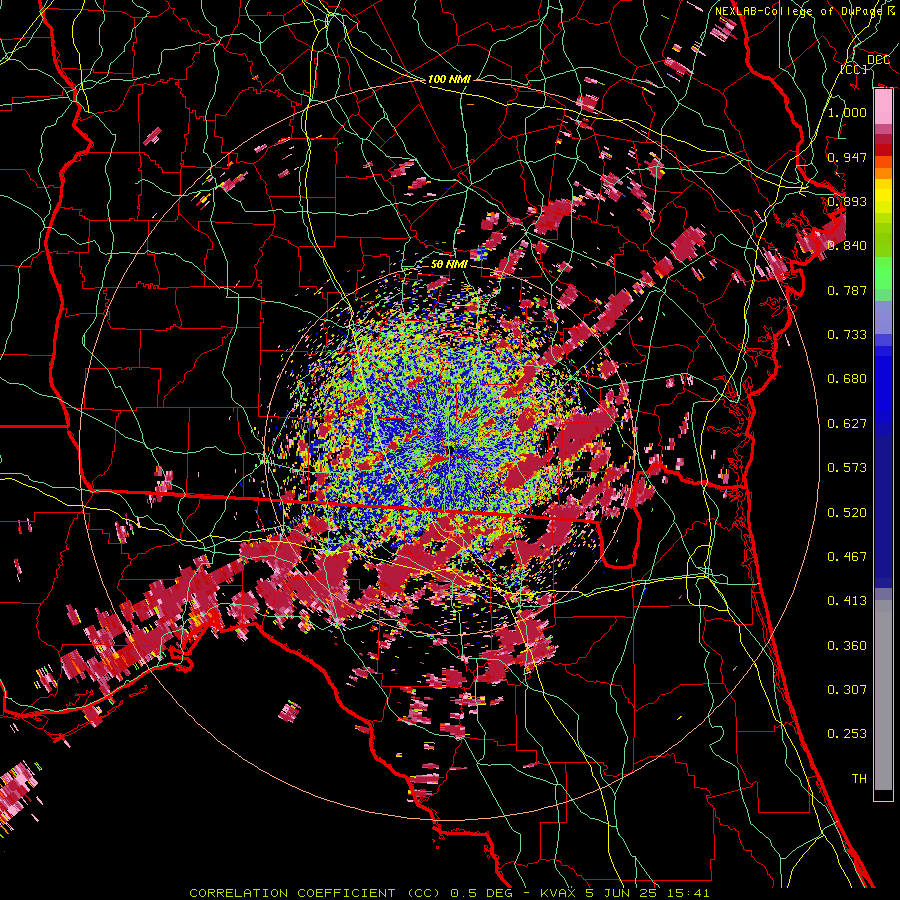Select the 0.947 legend value

(847, 157)
